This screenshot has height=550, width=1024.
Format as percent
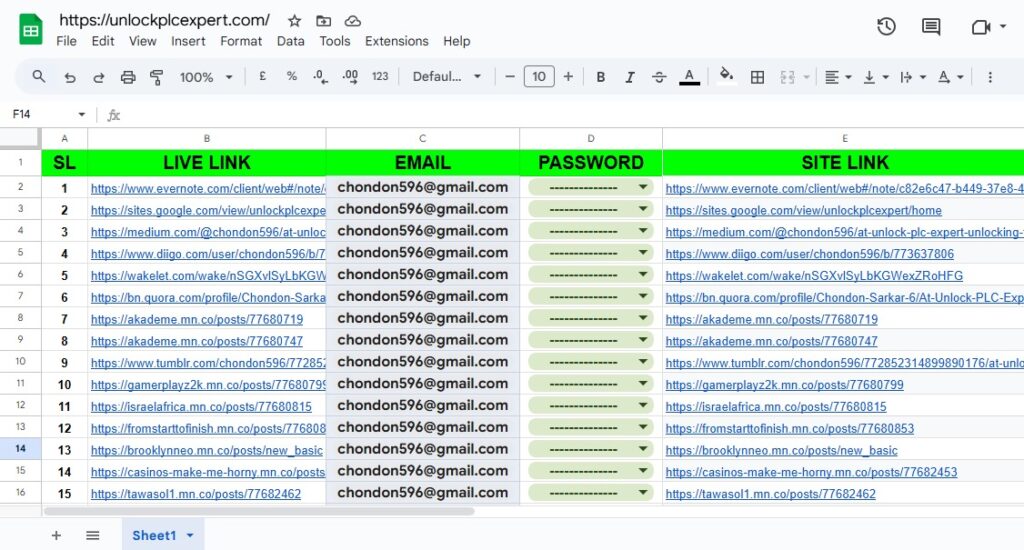292,76
